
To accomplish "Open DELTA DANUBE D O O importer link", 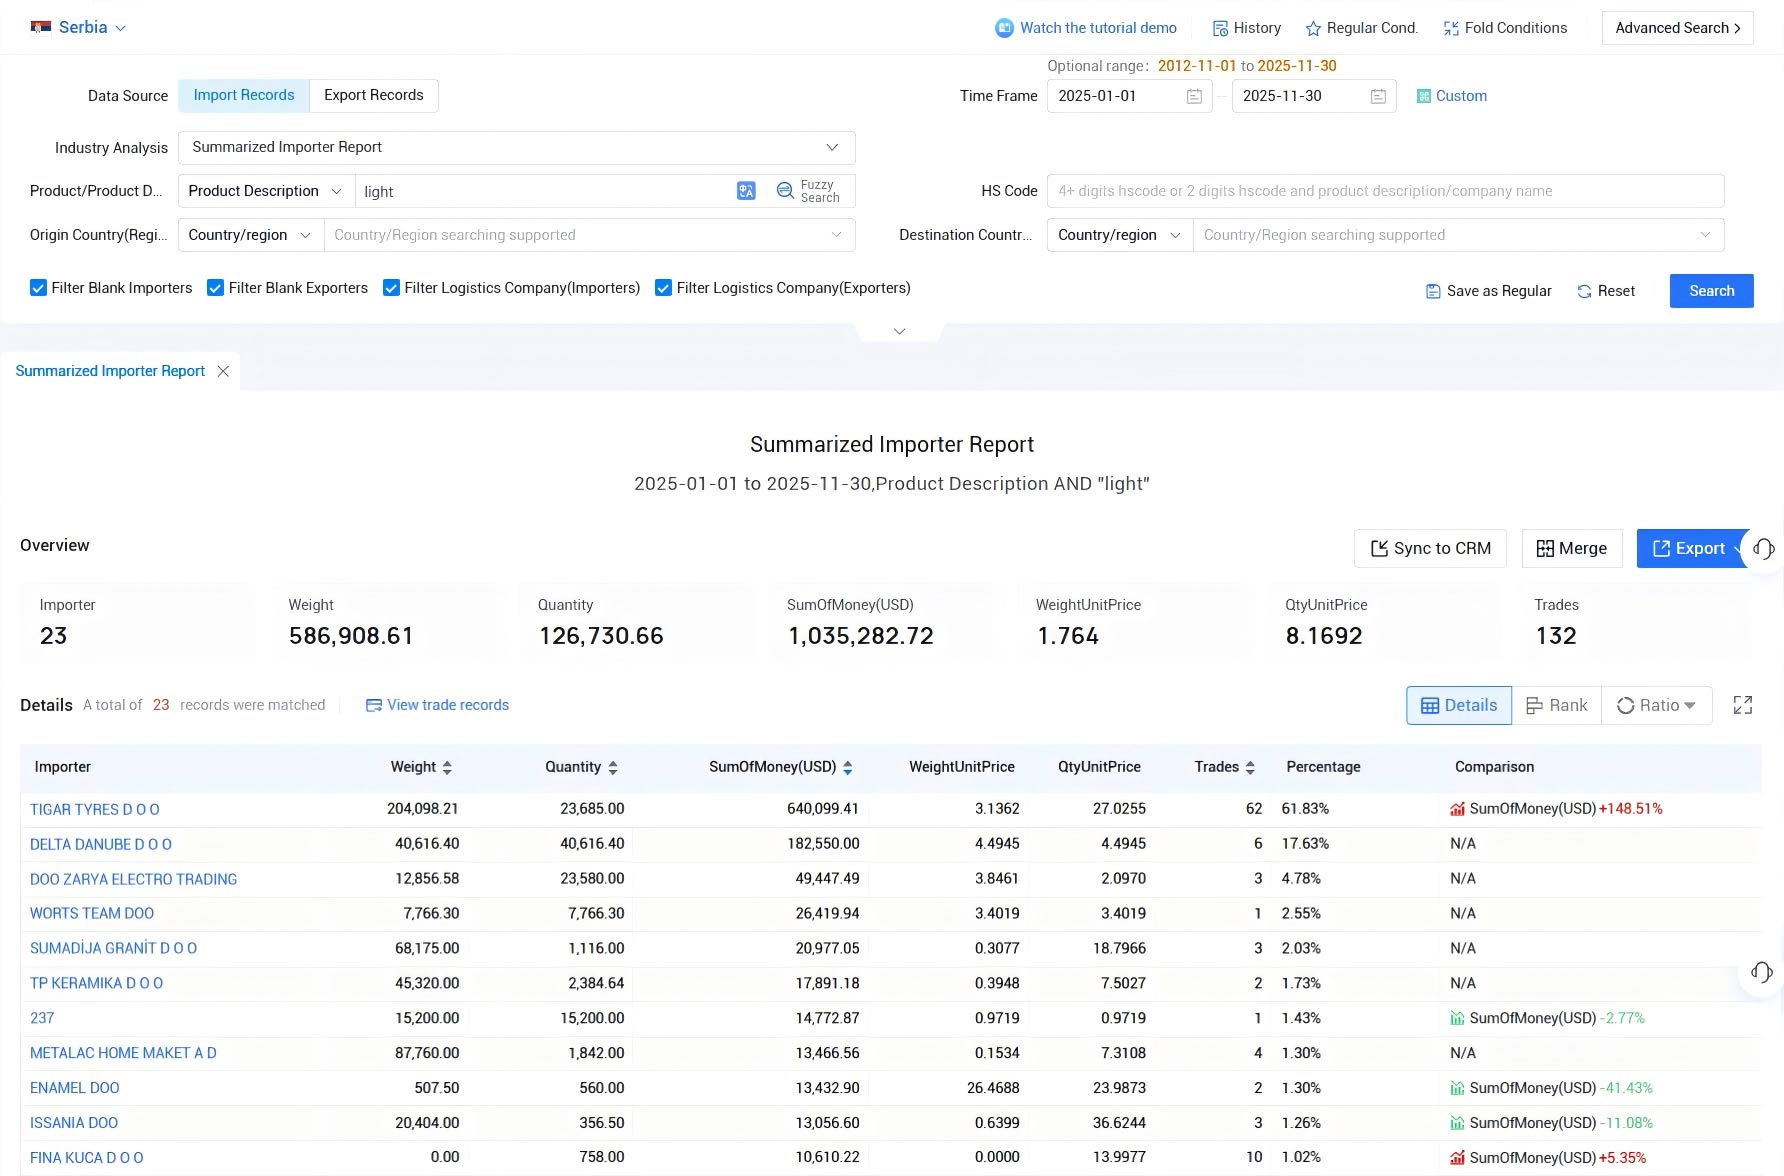I will click(x=101, y=844).
